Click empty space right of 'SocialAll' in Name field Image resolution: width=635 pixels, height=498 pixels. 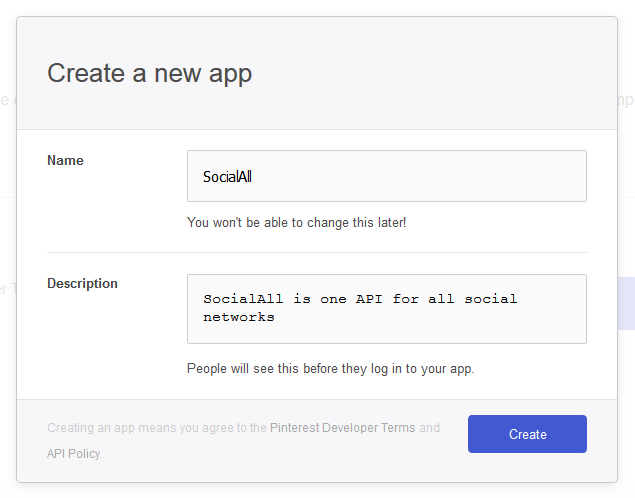pyautogui.click(x=417, y=177)
